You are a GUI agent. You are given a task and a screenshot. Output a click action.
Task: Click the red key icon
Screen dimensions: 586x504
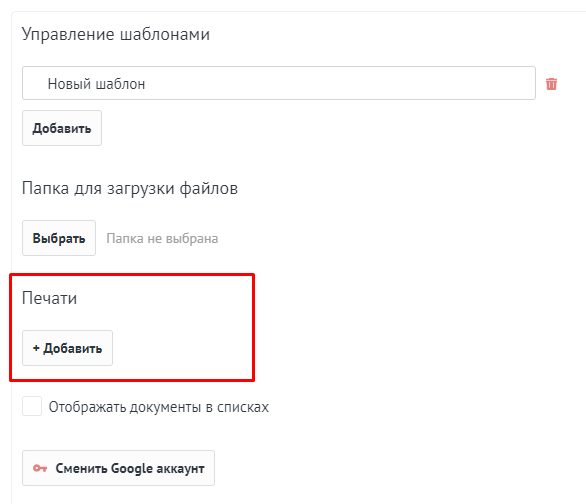point(40,468)
